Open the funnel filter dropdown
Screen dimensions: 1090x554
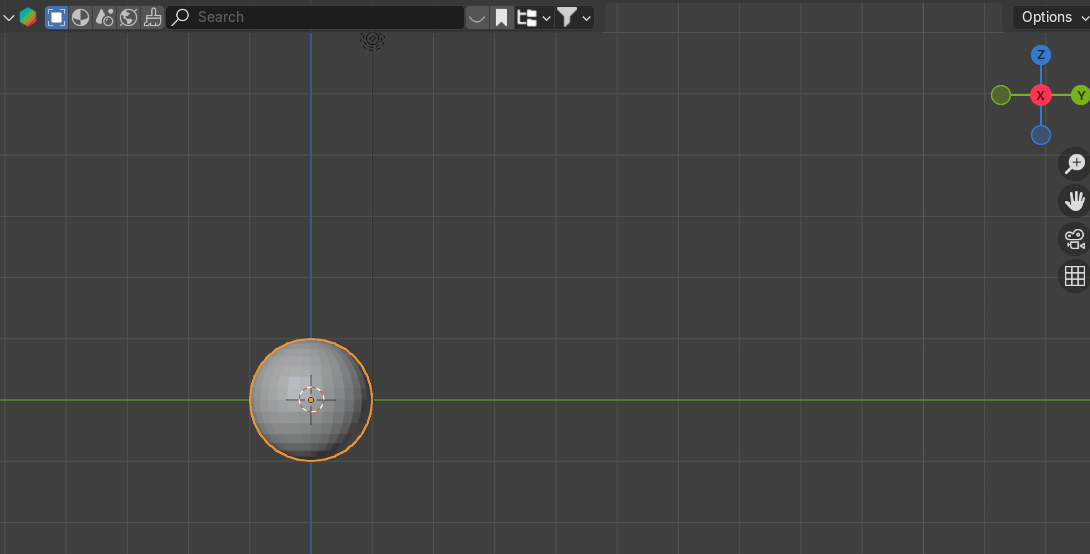click(x=574, y=17)
